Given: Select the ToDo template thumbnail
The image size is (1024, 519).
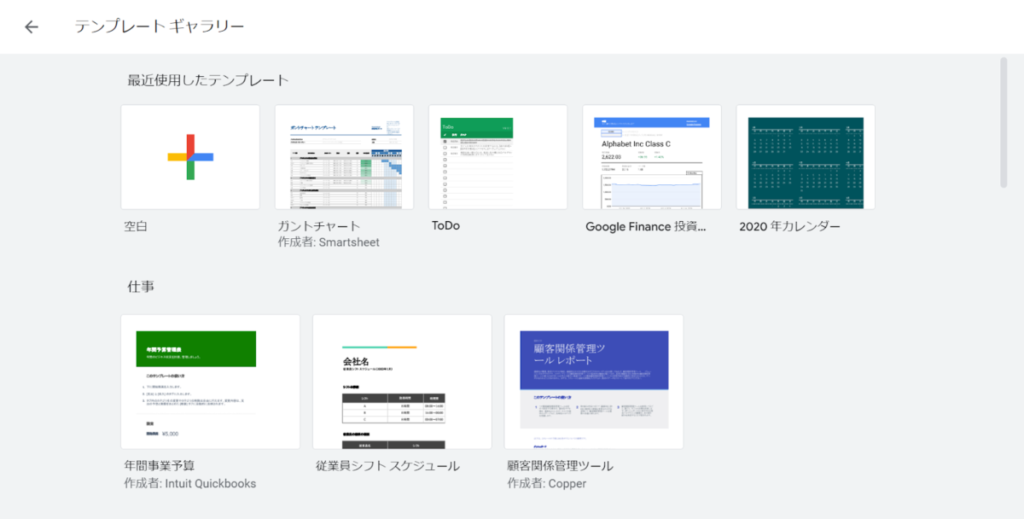Looking at the screenshot, I should click(498, 157).
